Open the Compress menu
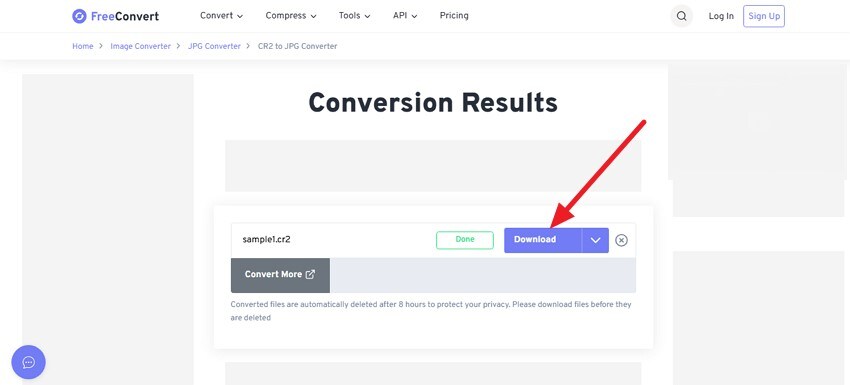The height and width of the screenshot is (385, 850). 291,16
